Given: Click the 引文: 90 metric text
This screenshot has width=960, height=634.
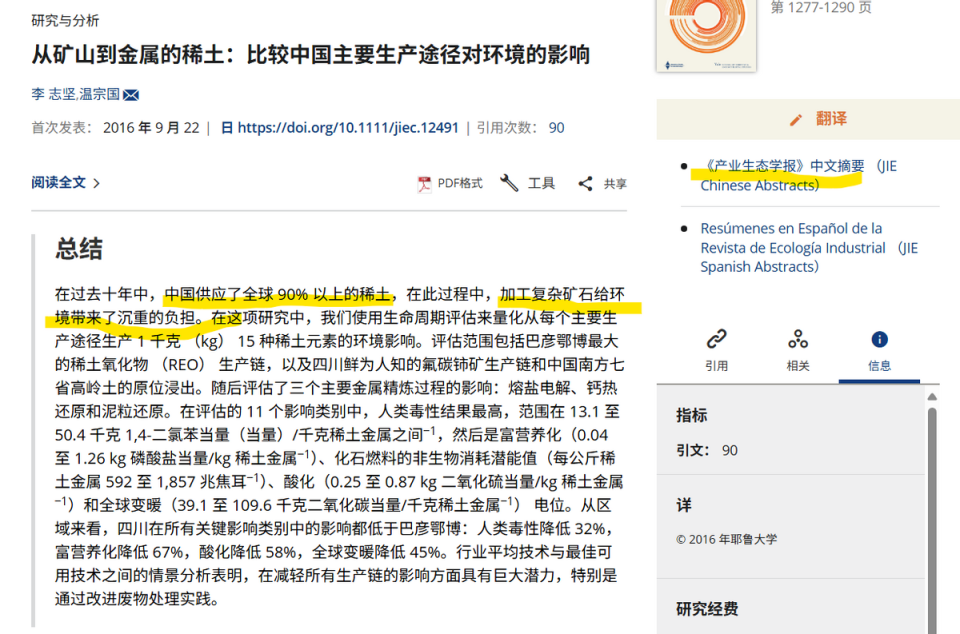Looking at the screenshot, I should pyautogui.click(x=707, y=450).
